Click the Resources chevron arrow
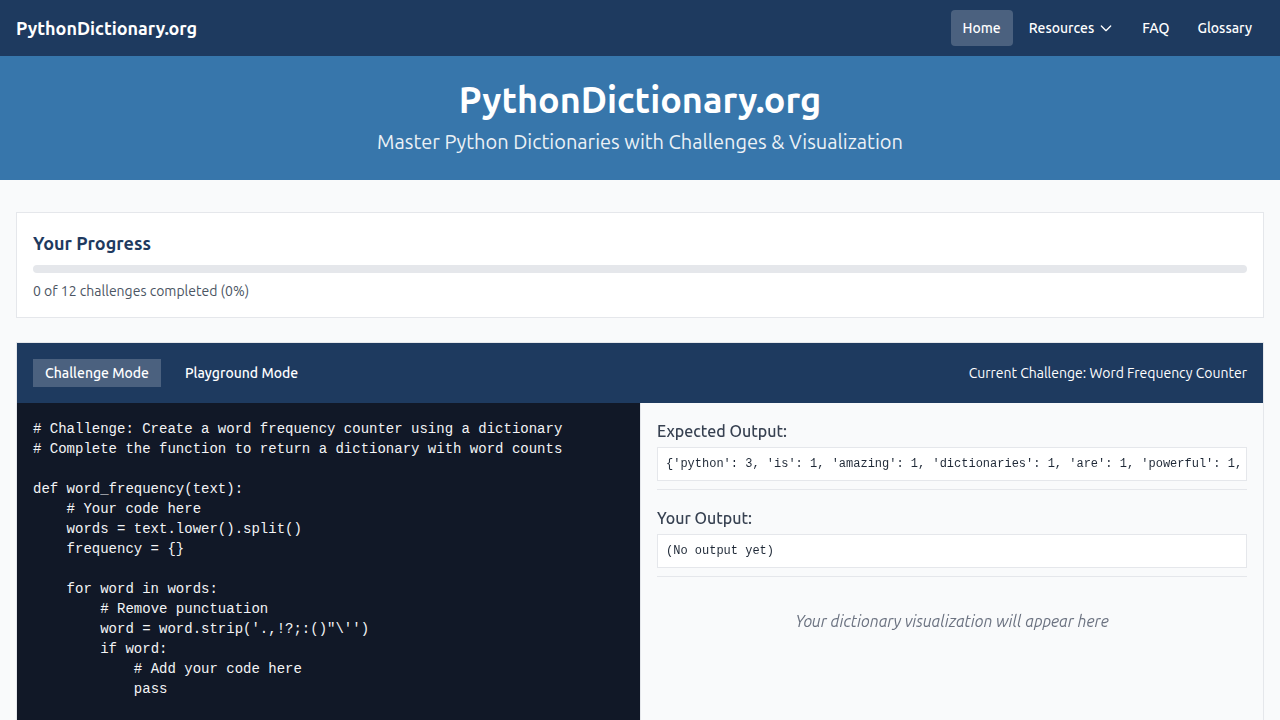The height and width of the screenshot is (720, 1280). click(1106, 28)
